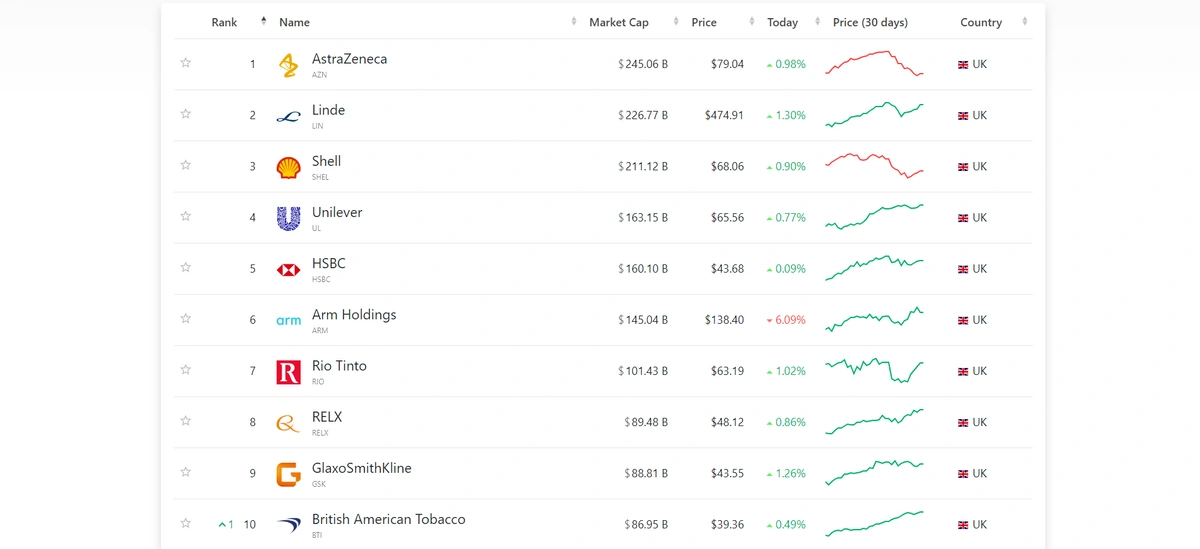Click the AstraZeneca company logo
1200x549 pixels.
pyautogui.click(x=288, y=65)
